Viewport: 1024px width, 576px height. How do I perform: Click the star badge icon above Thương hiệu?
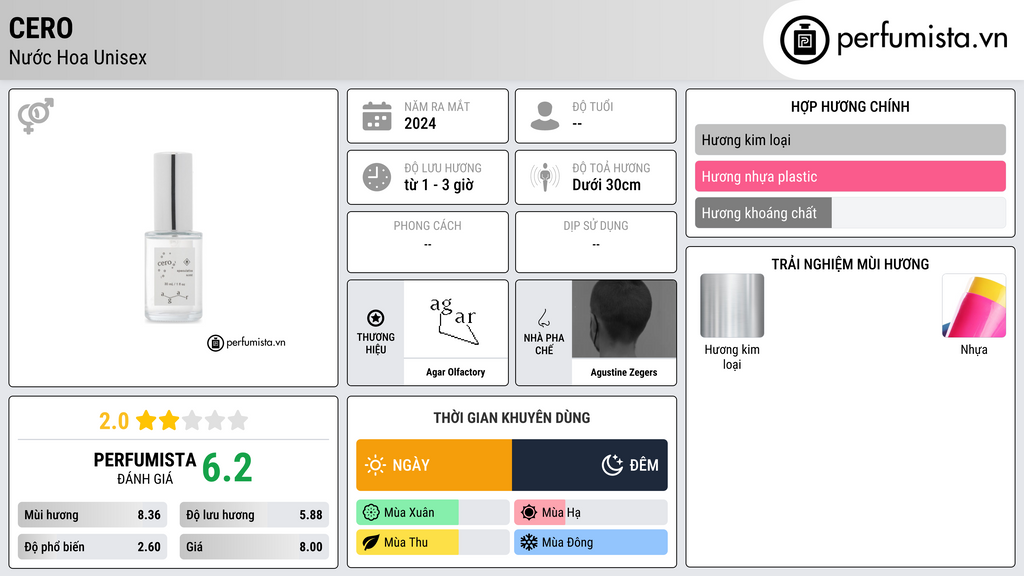(376, 318)
